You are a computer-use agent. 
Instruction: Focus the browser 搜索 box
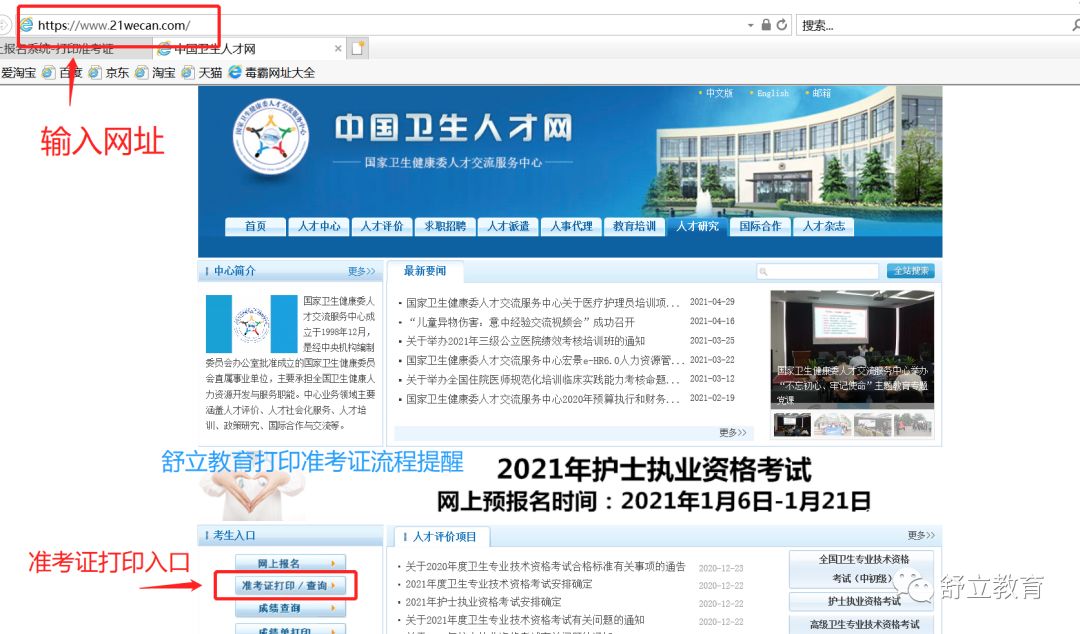(x=933, y=25)
